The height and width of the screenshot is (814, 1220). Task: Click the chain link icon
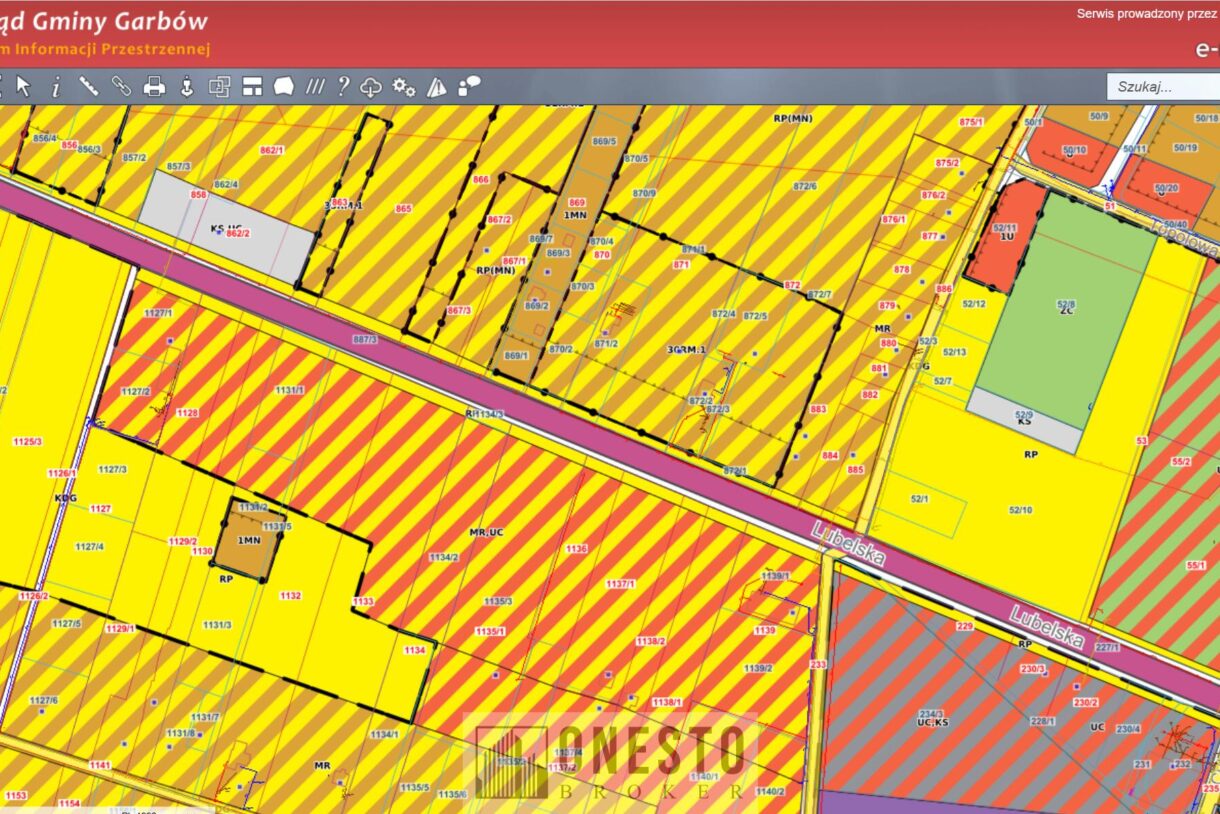click(x=121, y=87)
